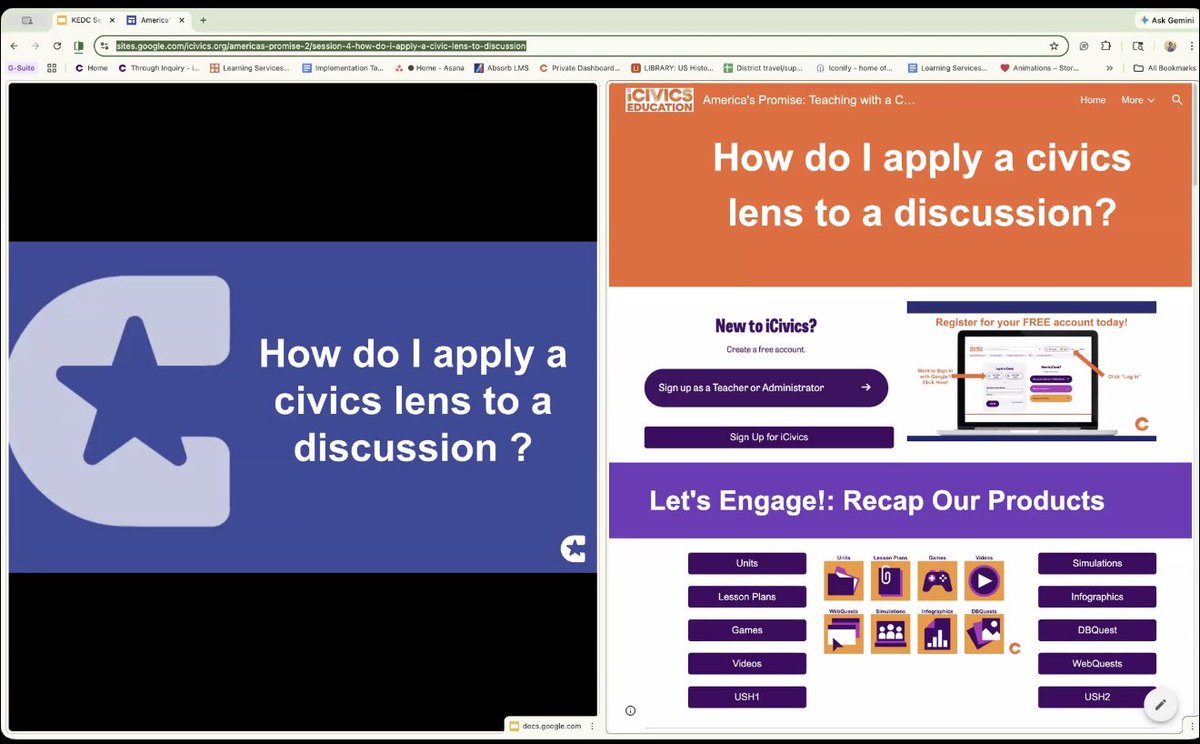
Task: Go to the Home nav link
Action: point(1093,100)
